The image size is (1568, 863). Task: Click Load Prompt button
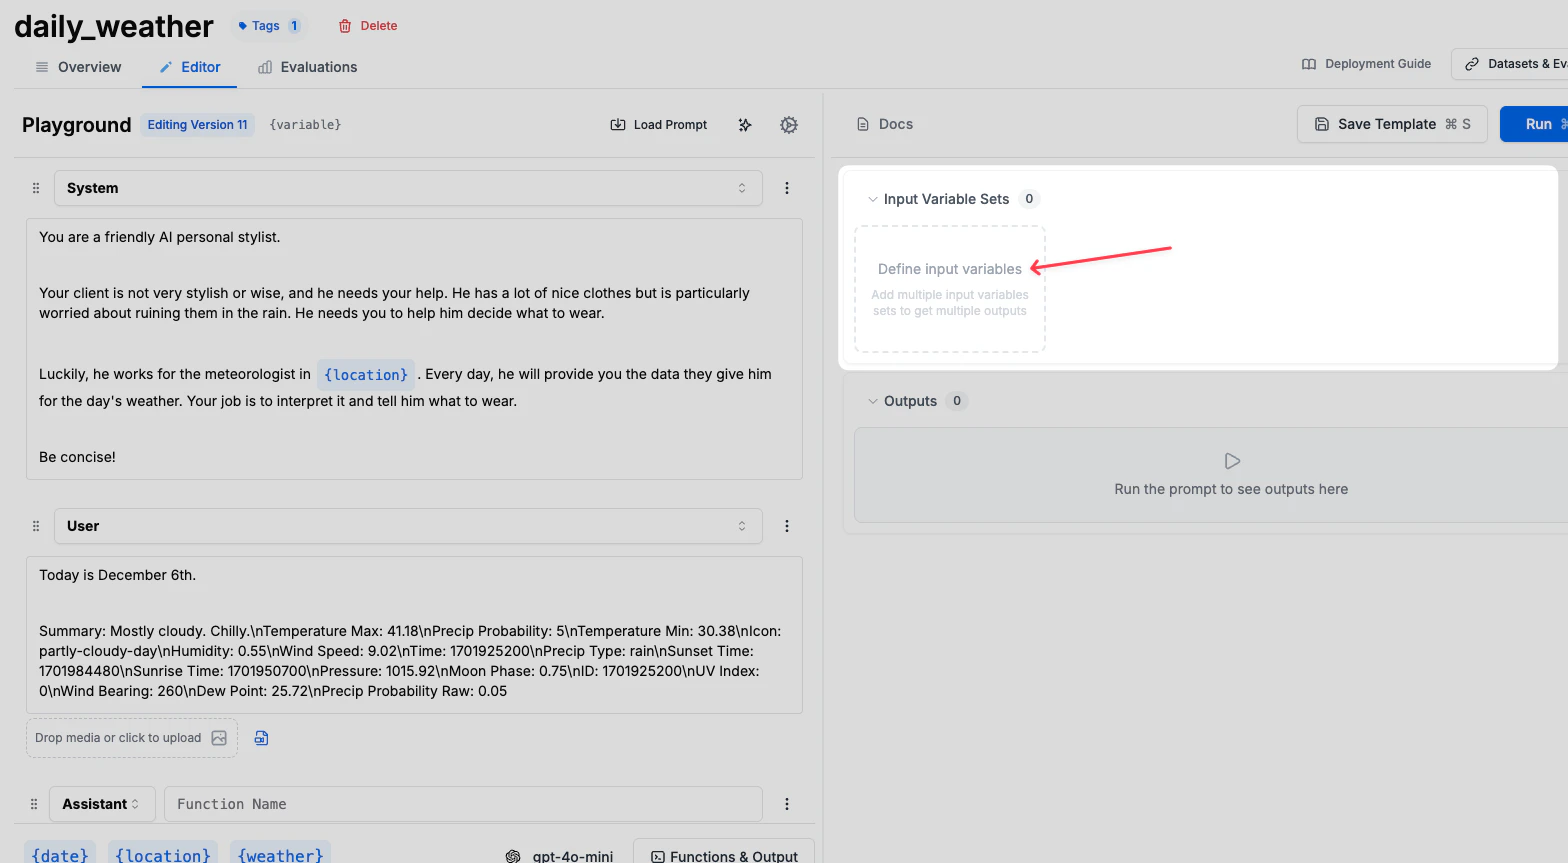(659, 125)
